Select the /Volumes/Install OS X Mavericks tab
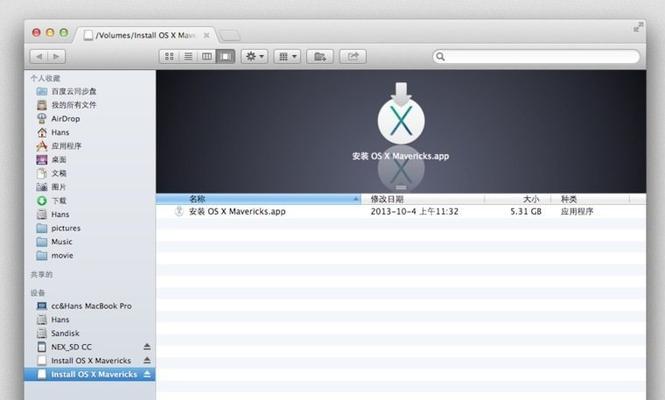The width and height of the screenshot is (665, 400). 144,35
